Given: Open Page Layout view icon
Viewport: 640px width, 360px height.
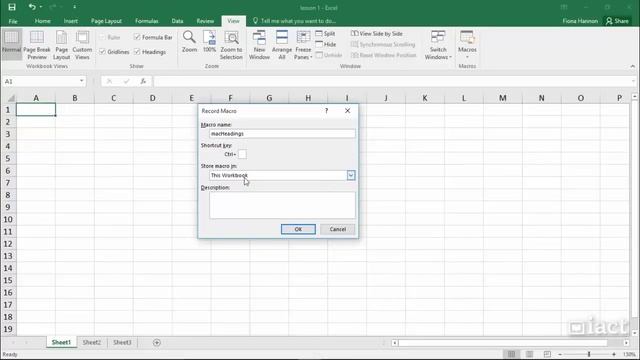Looking at the screenshot, I should 61,45.
